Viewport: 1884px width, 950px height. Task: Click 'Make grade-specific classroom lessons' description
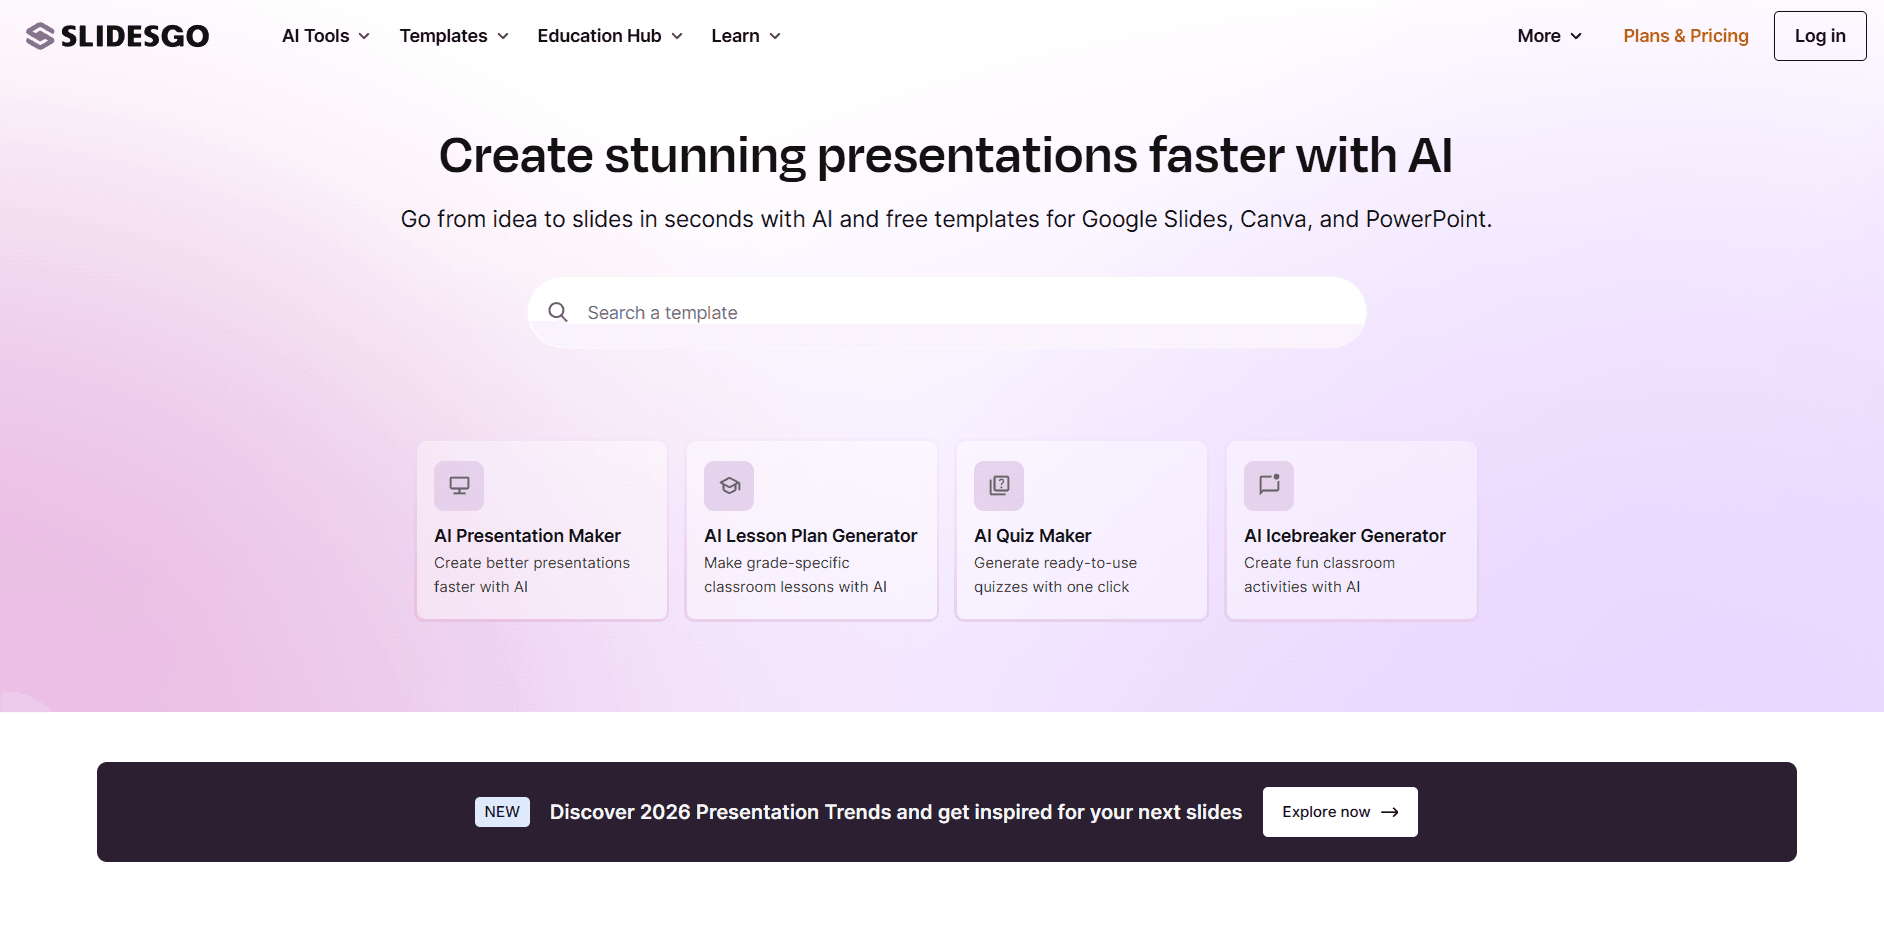pos(795,575)
